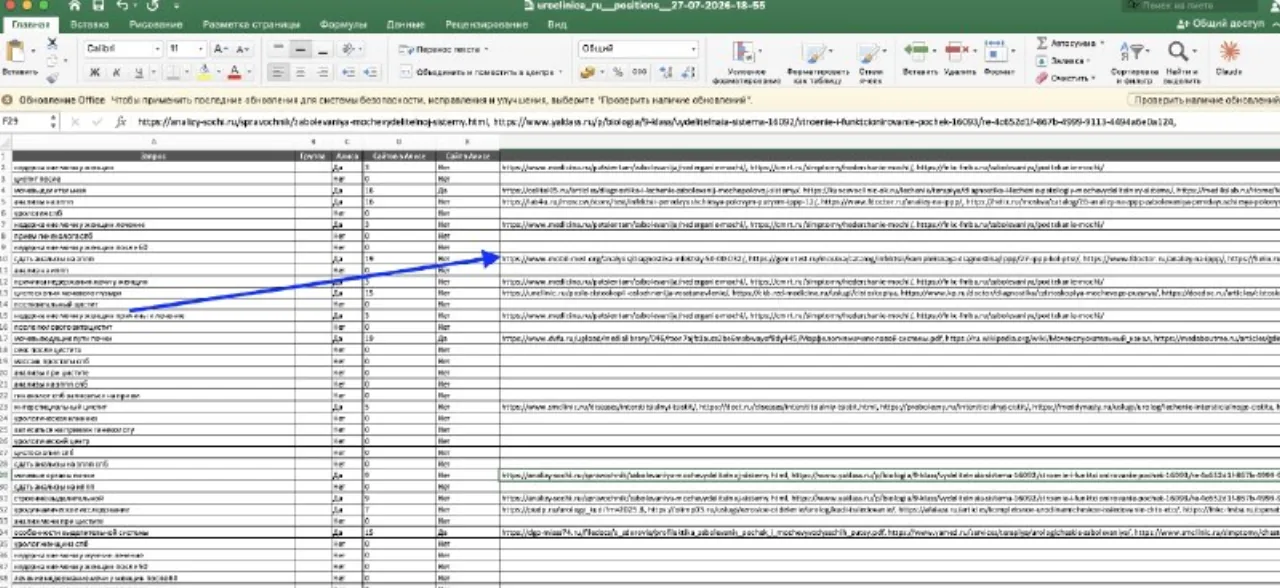Click the Cut scissors icon

click(52, 43)
